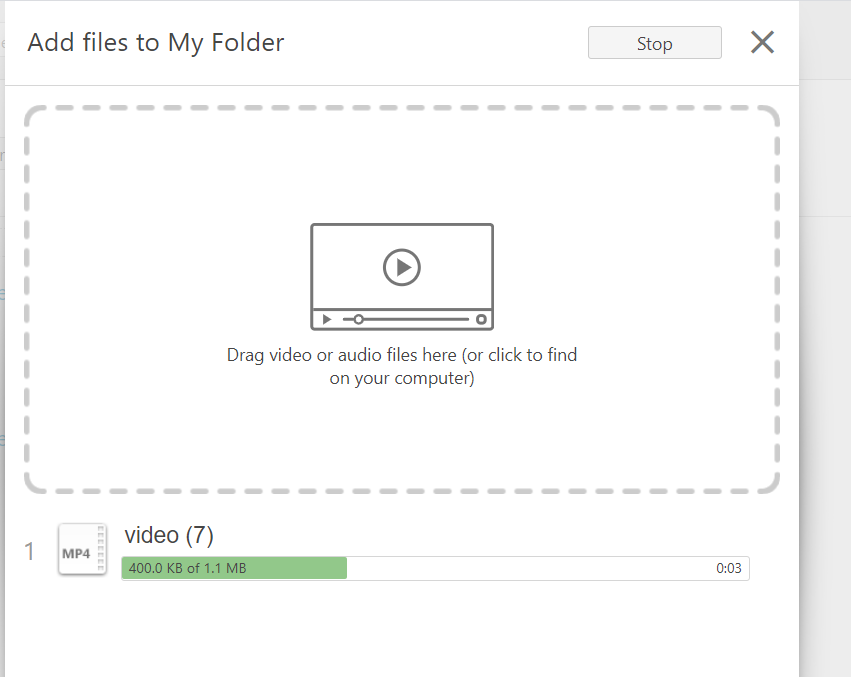The height and width of the screenshot is (677, 851).
Task: Click the circled play icon in drop zone
Action: coord(402,267)
